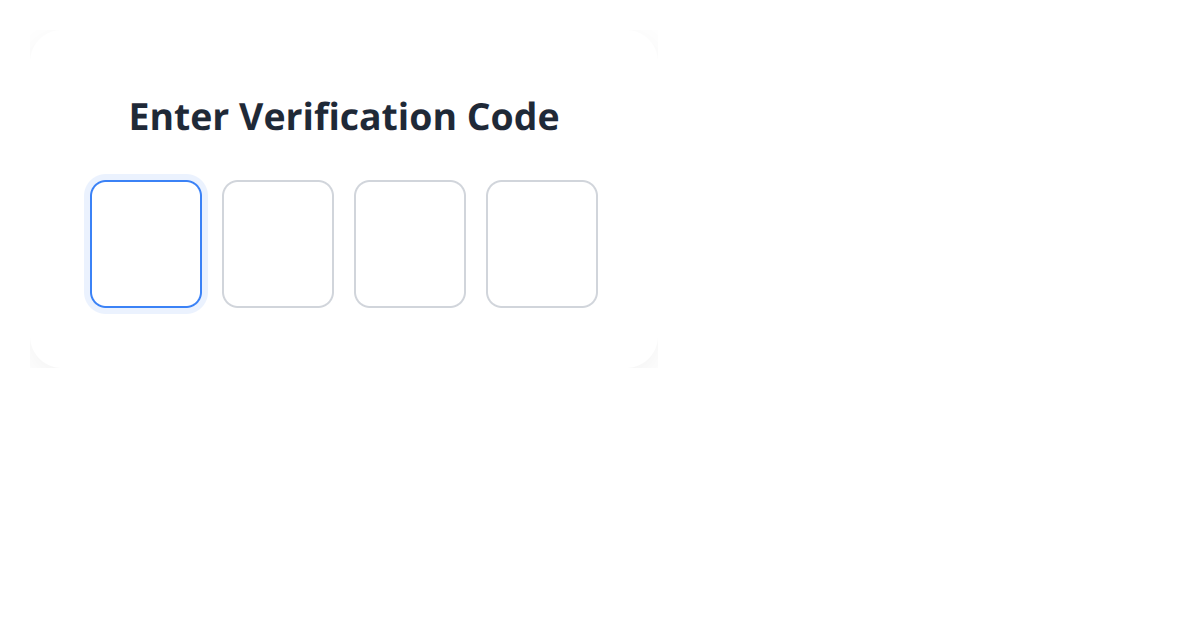This screenshot has height=630, width=1200.
Task: Select the currently focused blue-highlighted code box
Action: [x=146, y=244]
